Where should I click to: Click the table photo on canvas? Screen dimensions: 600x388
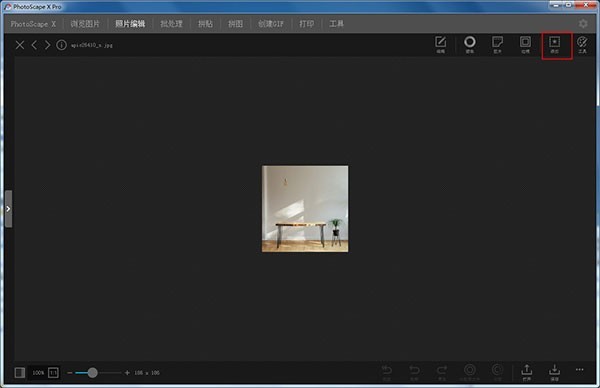tap(305, 209)
